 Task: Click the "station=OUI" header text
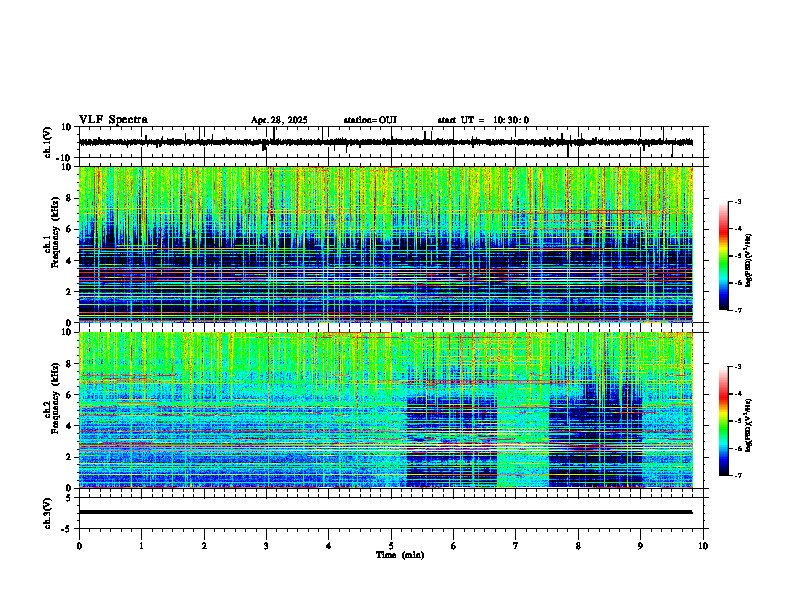click(x=370, y=120)
